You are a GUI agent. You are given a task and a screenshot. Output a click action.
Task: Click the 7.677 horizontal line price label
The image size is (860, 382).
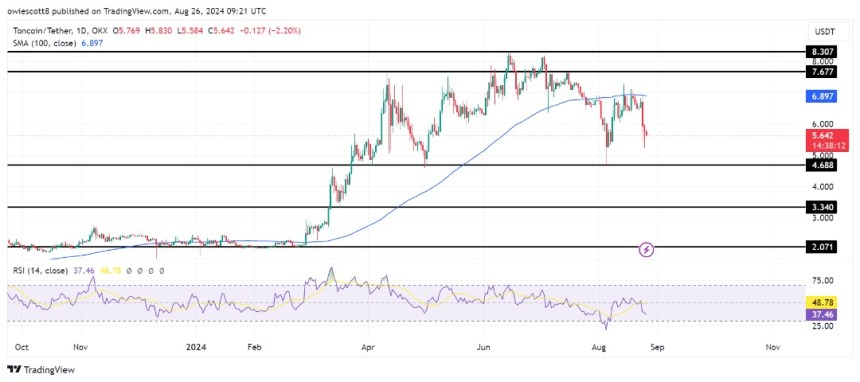(821, 72)
